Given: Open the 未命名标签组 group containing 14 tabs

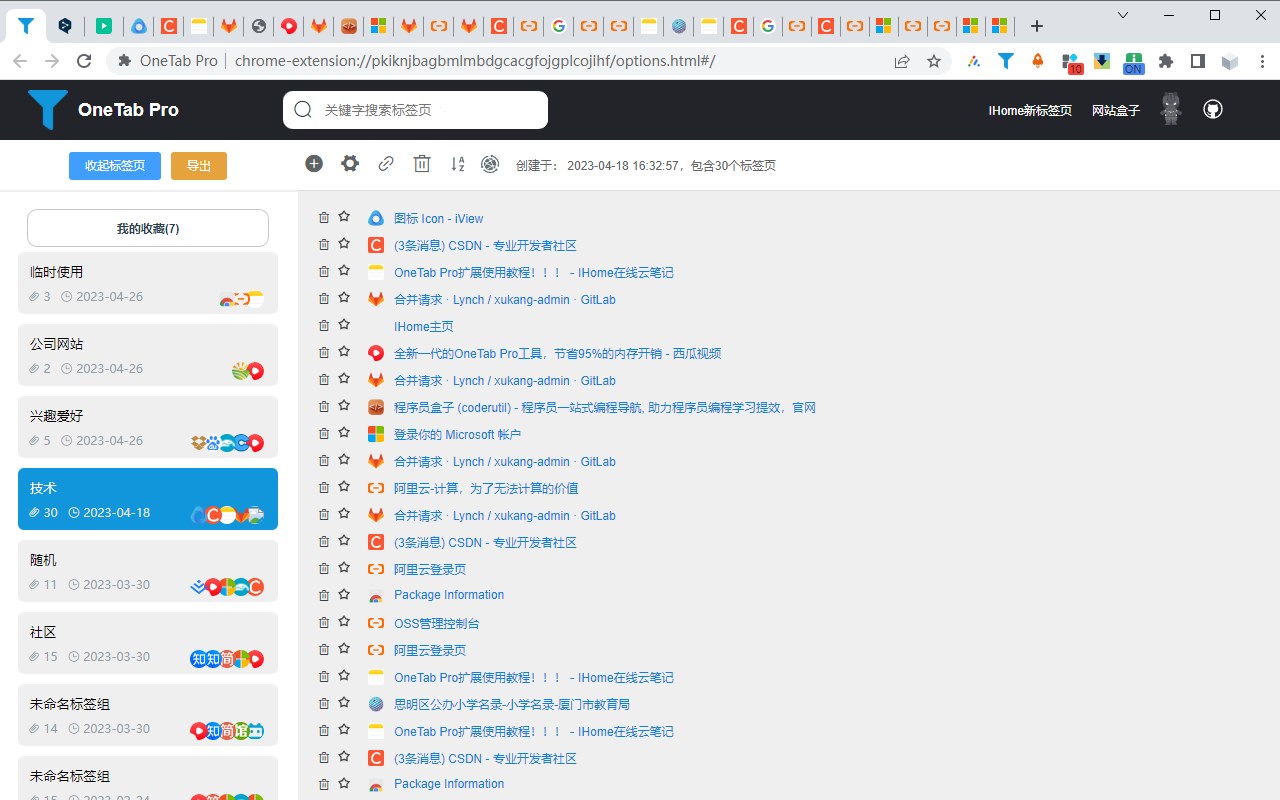Looking at the screenshot, I should tap(148, 715).
